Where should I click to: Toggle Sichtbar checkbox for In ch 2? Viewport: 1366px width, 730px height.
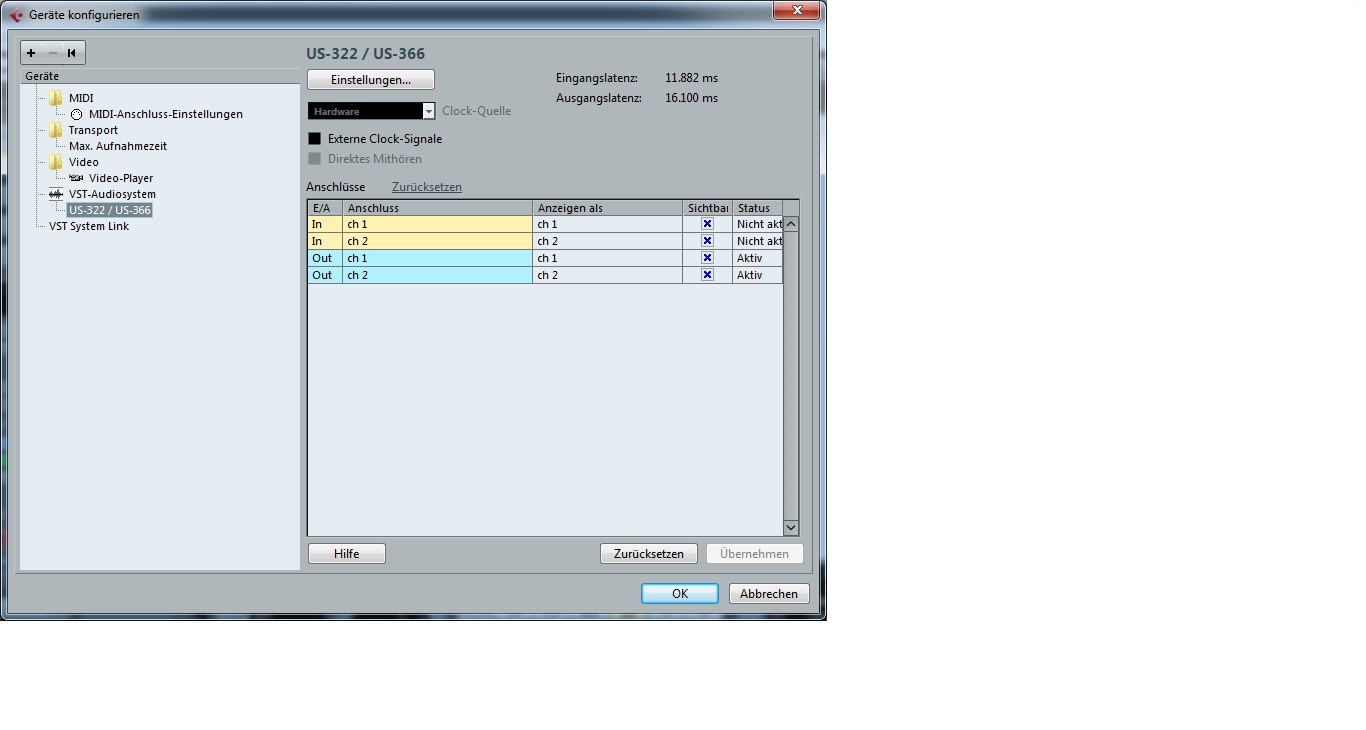(707, 241)
